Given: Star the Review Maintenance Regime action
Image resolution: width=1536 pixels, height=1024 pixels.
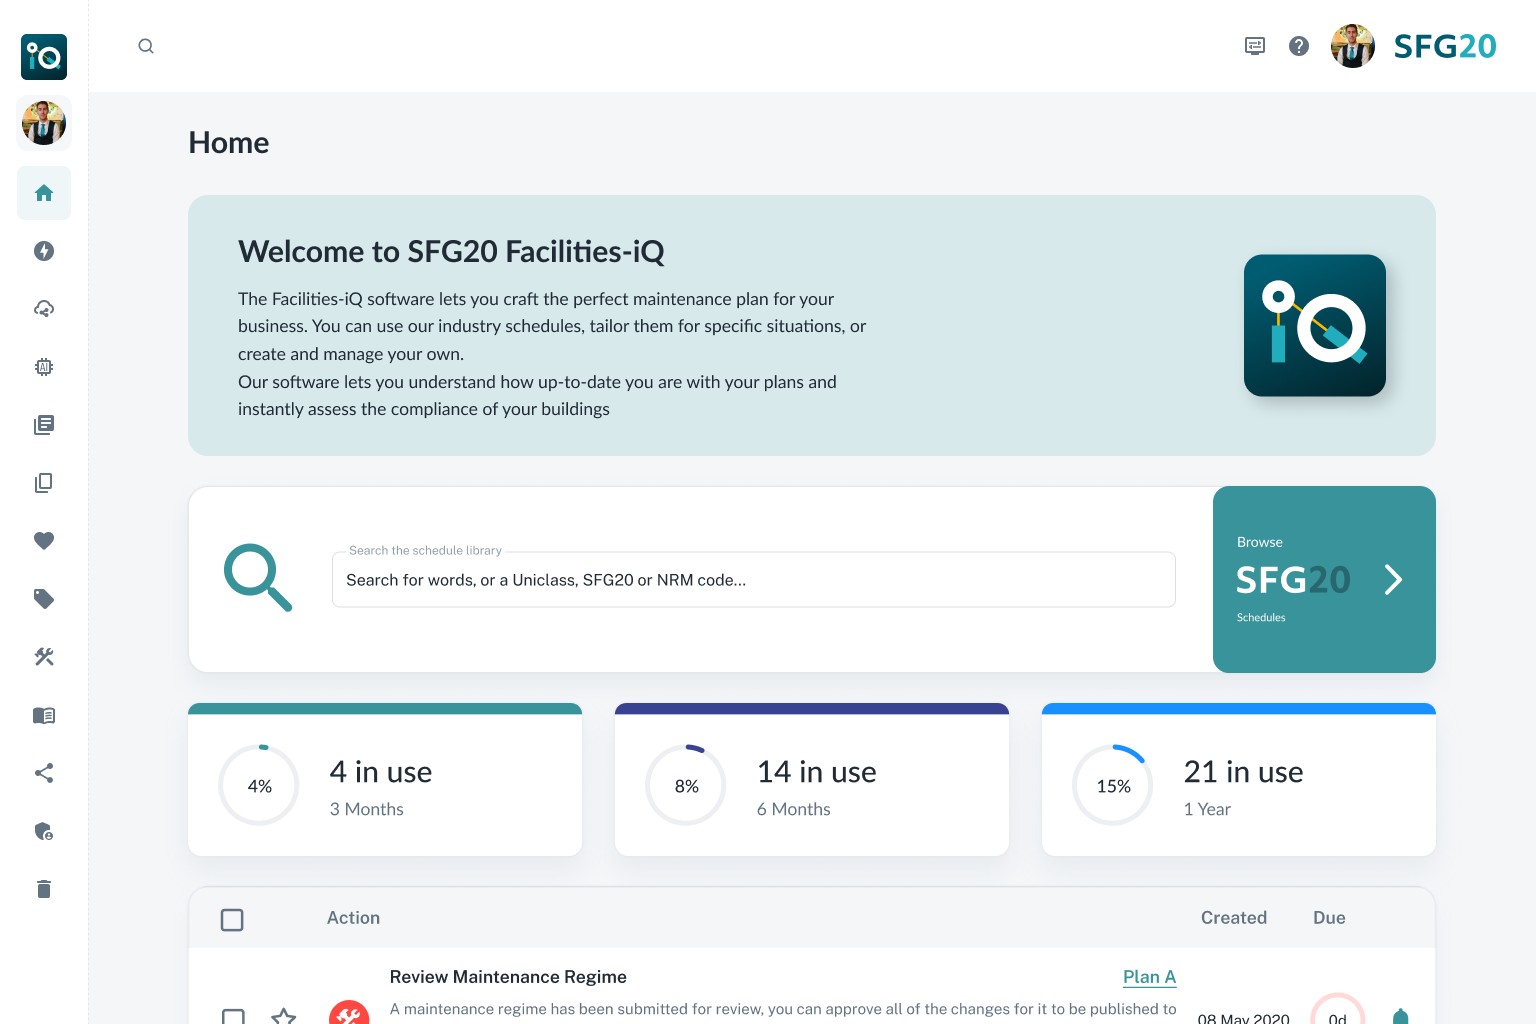Looking at the screenshot, I should pos(284,1016).
